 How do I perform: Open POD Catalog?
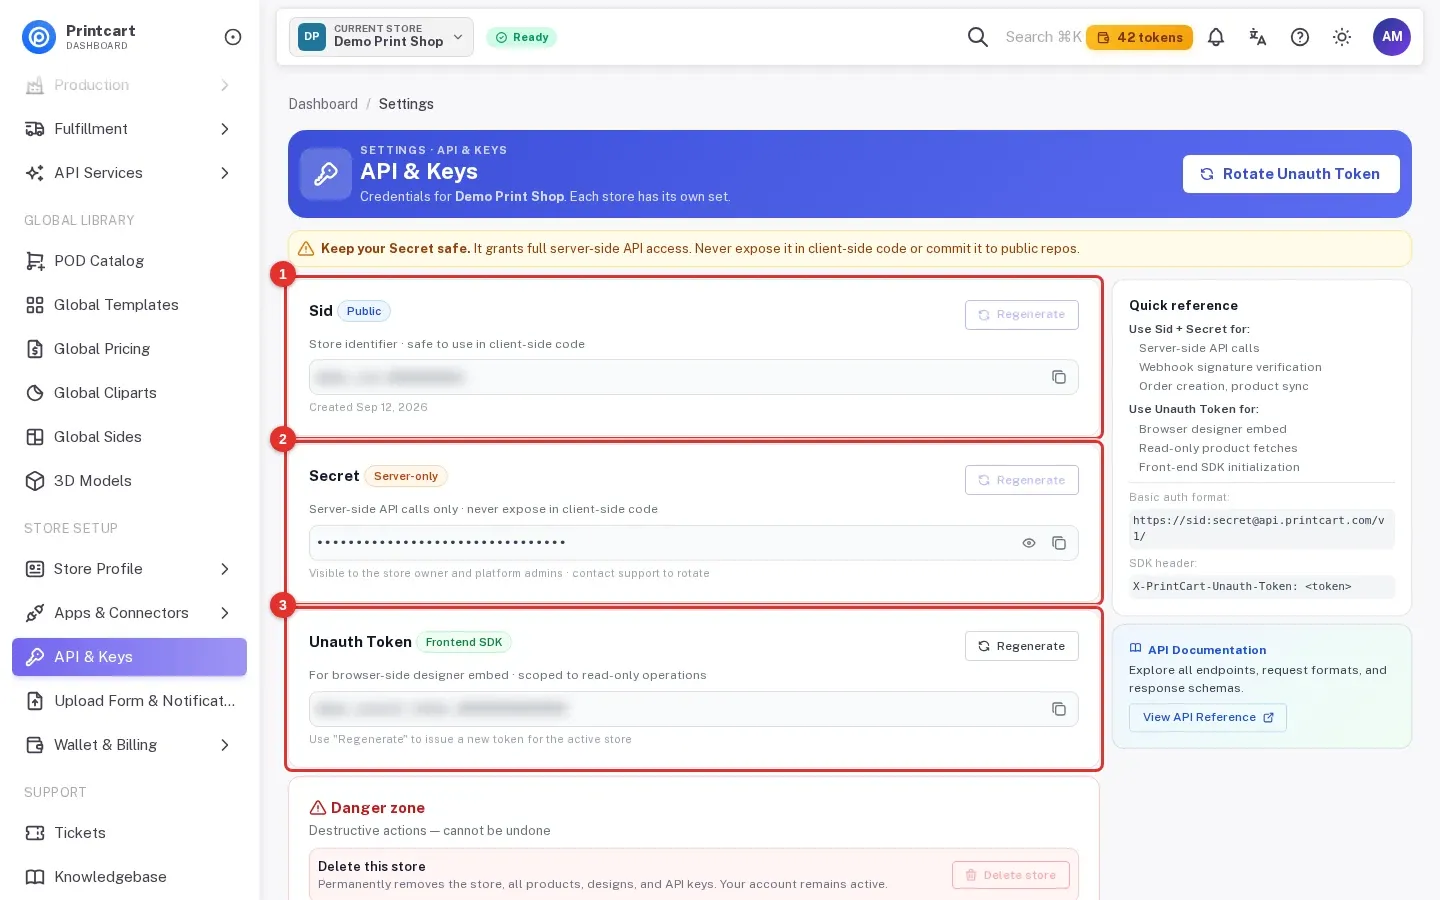(x=129, y=261)
